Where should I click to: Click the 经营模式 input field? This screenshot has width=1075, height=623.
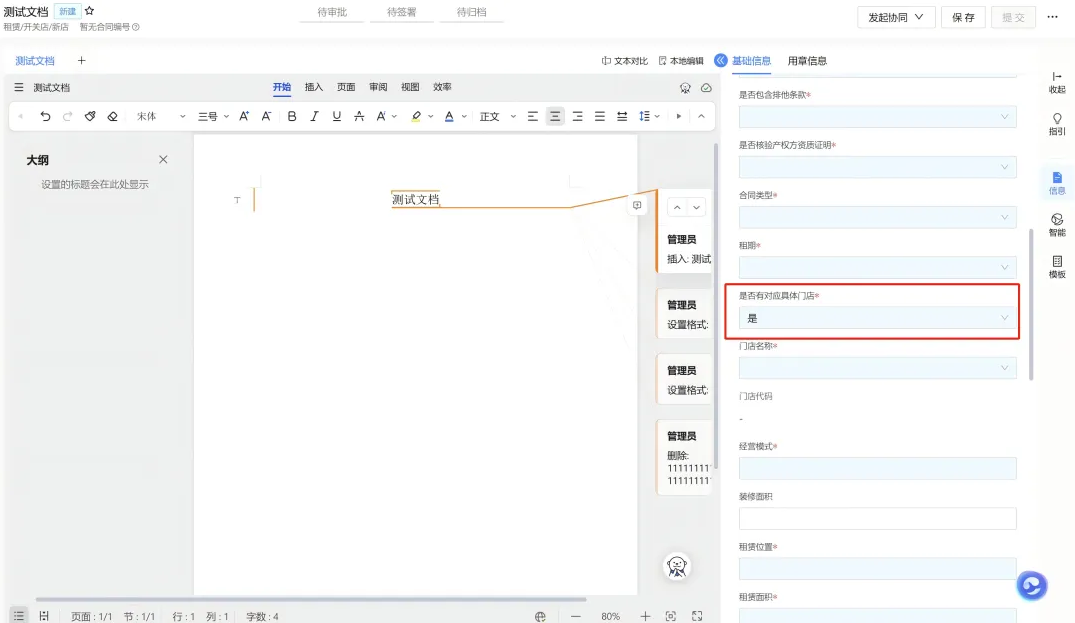pos(877,469)
